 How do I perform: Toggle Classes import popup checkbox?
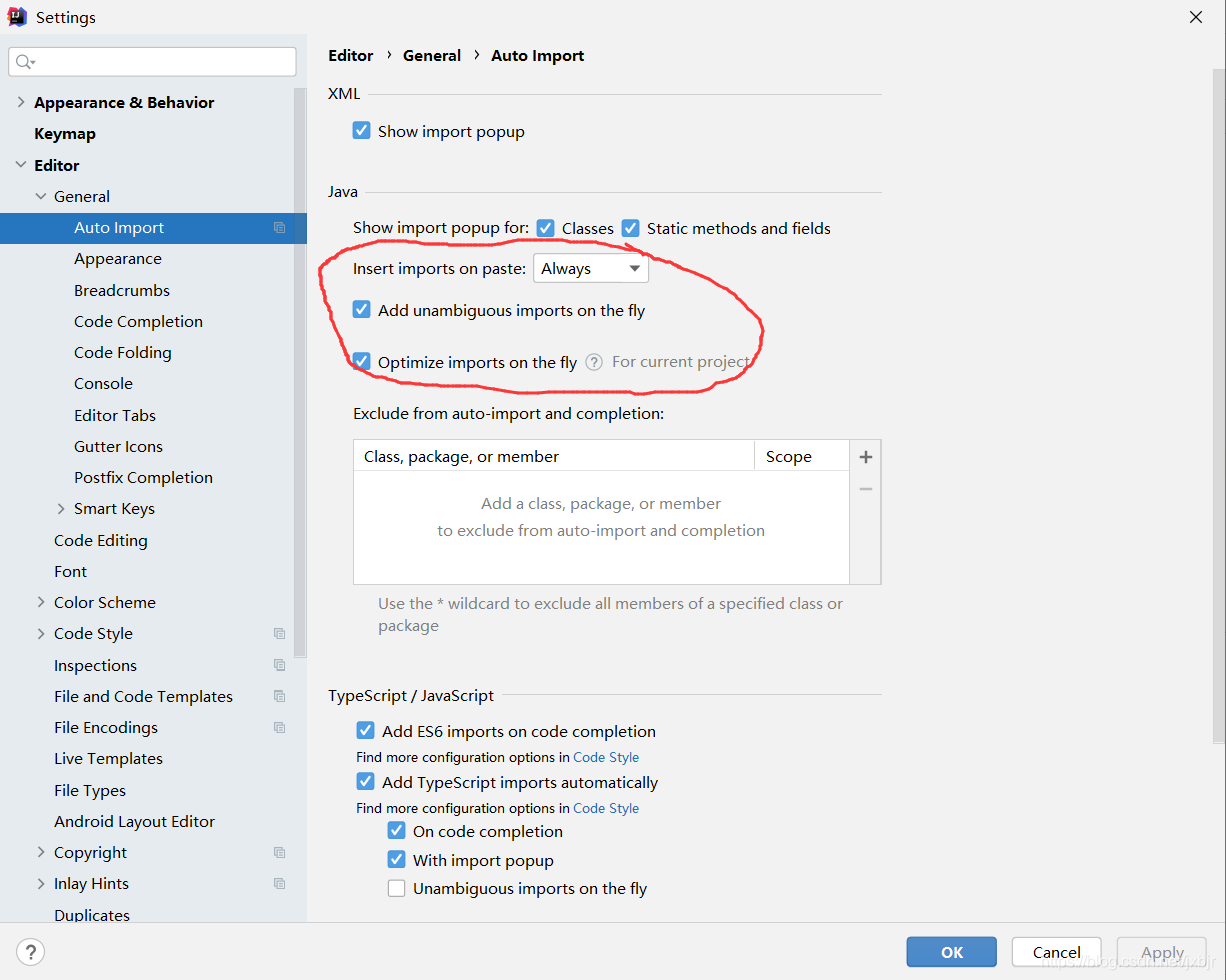pyautogui.click(x=545, y=228)
